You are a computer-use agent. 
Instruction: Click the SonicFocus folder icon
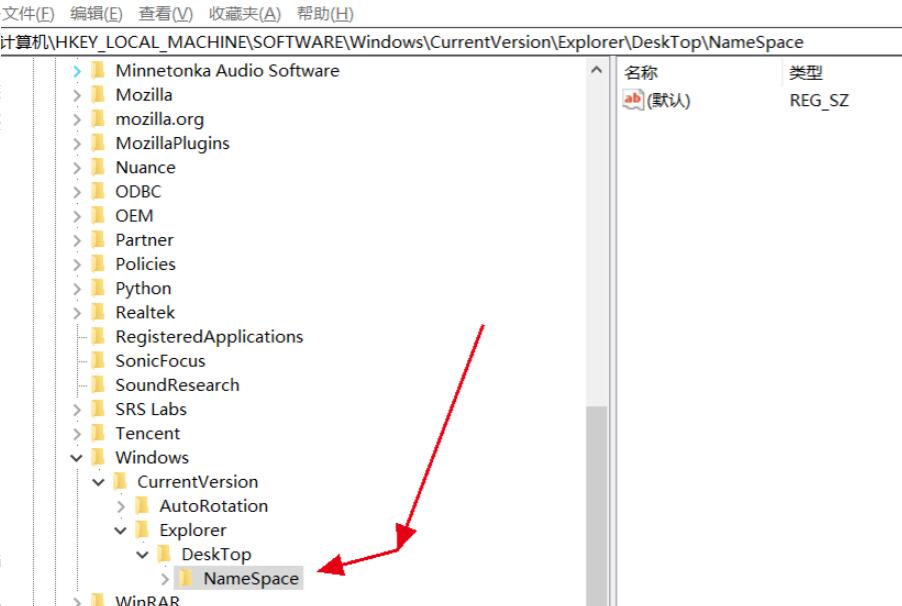click(x=98, y=360)
